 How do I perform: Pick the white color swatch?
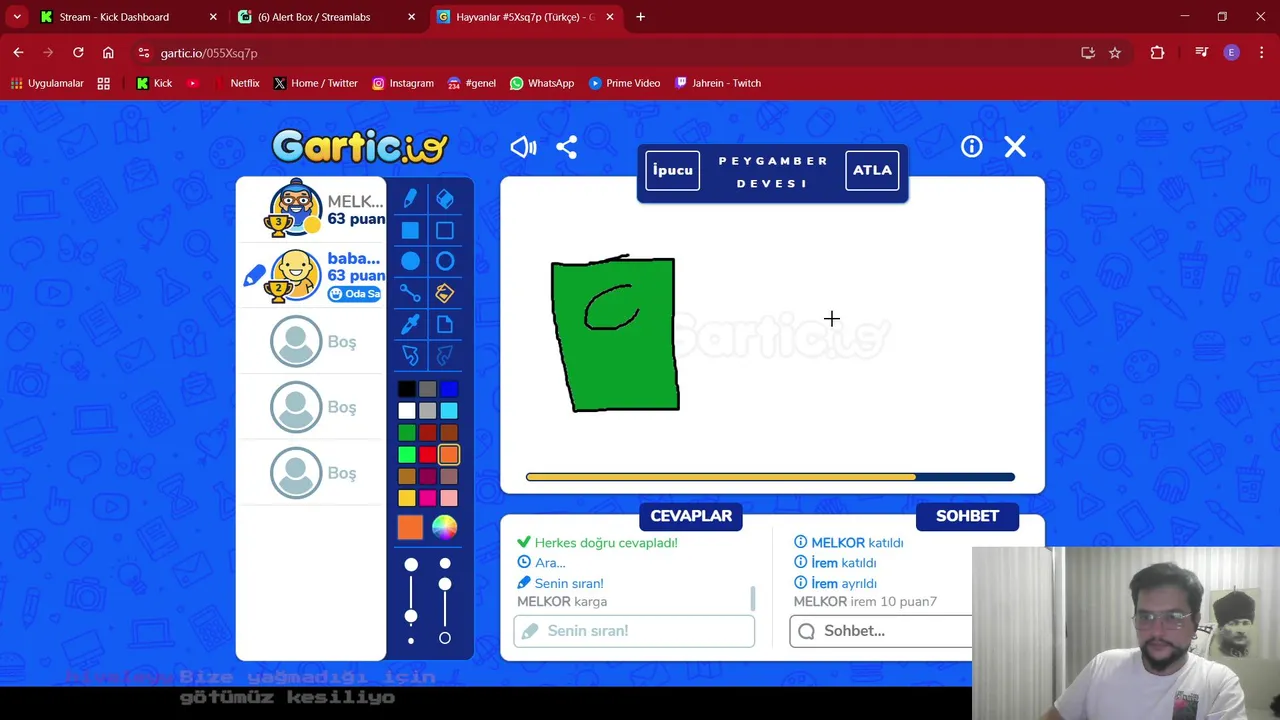tap(406, 411)
